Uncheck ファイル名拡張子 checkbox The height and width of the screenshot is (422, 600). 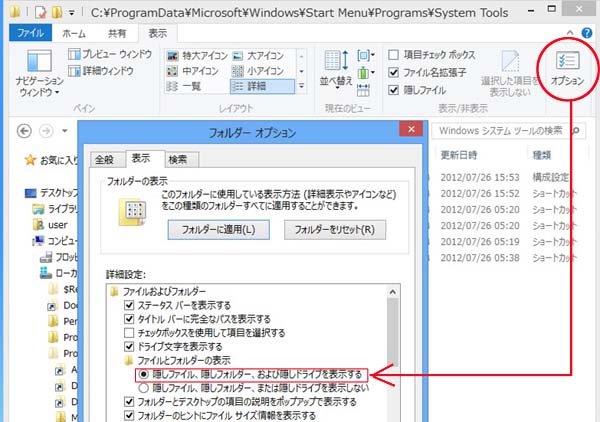pos(395,71)
